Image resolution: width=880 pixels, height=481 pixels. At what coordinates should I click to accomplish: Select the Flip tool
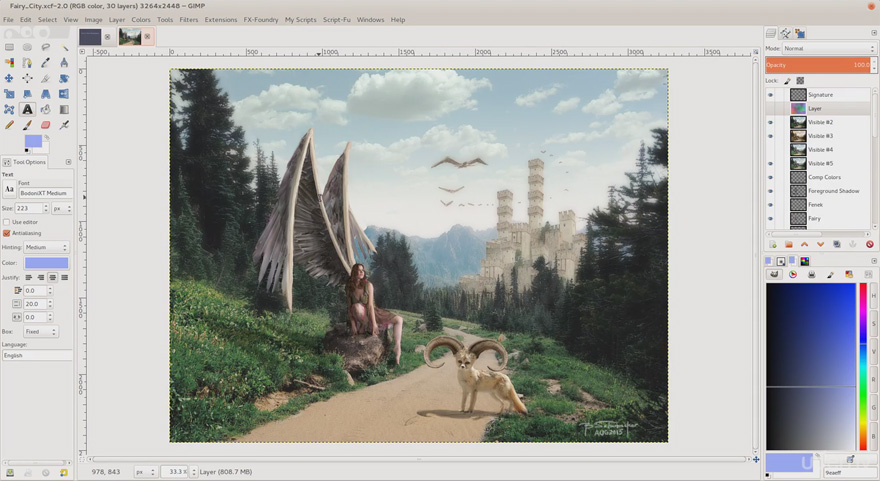(64, 94)
